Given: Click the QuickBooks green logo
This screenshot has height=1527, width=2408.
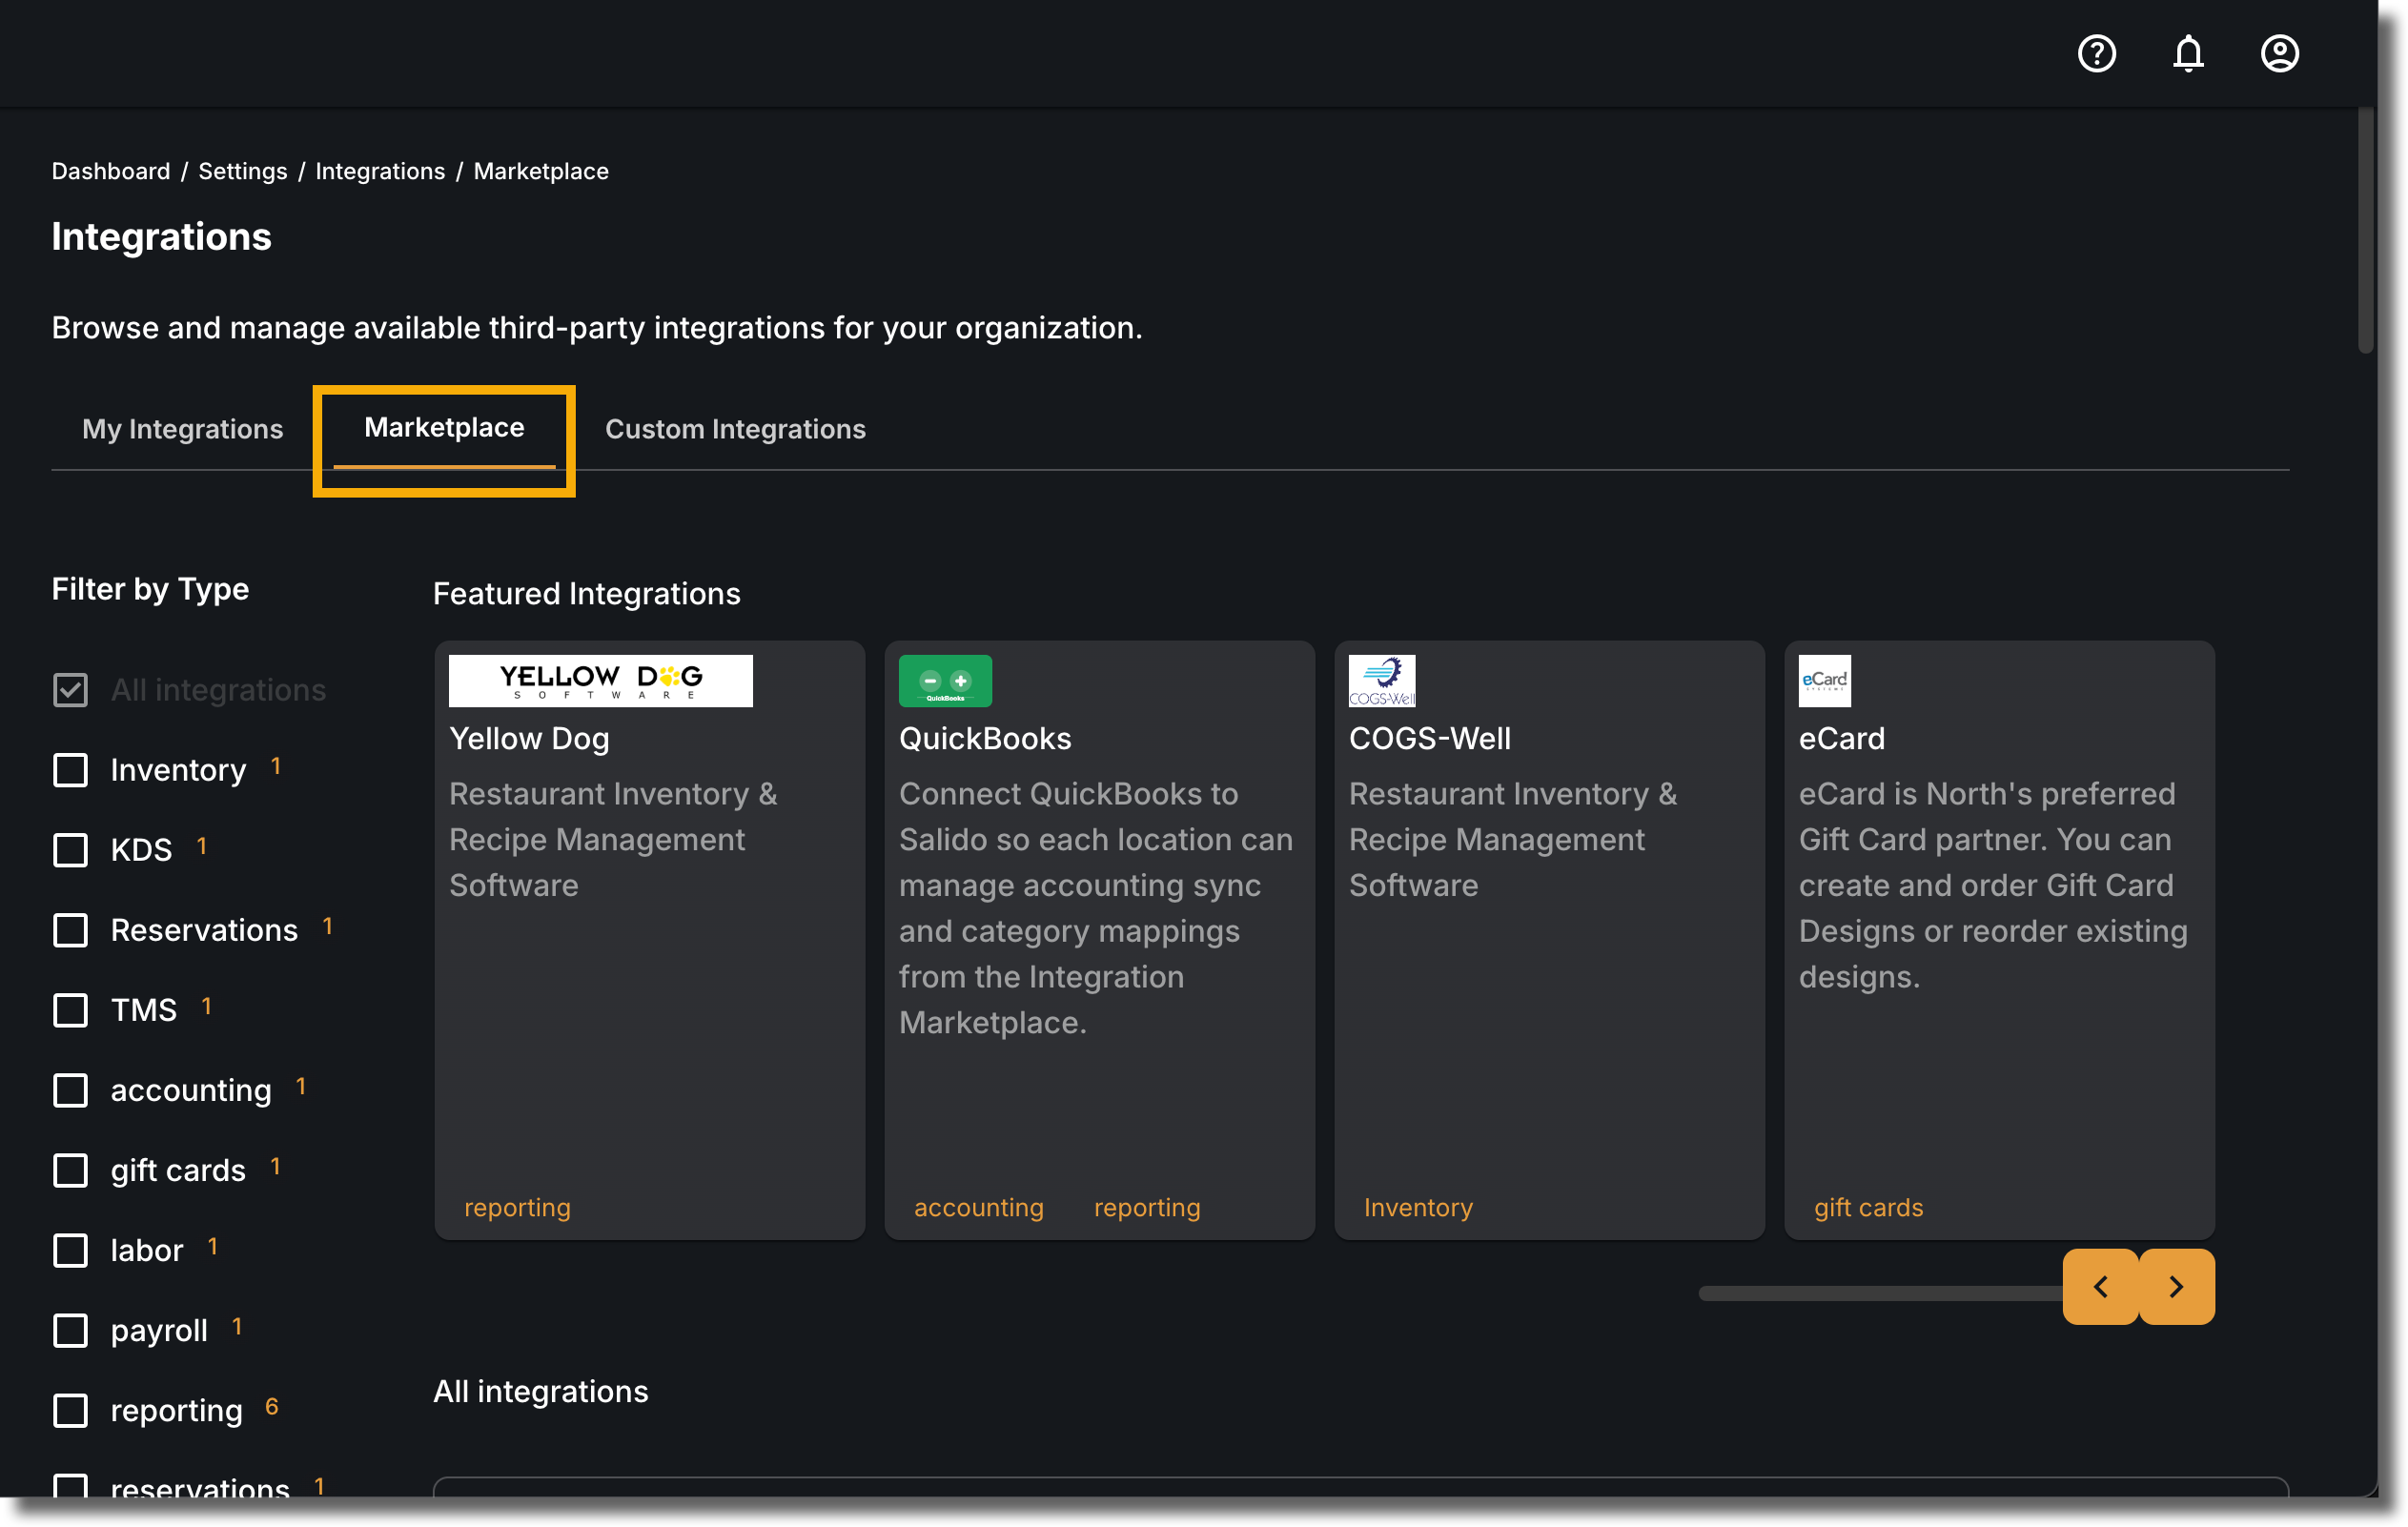Looking at the screenshot, I should (945, 680).
